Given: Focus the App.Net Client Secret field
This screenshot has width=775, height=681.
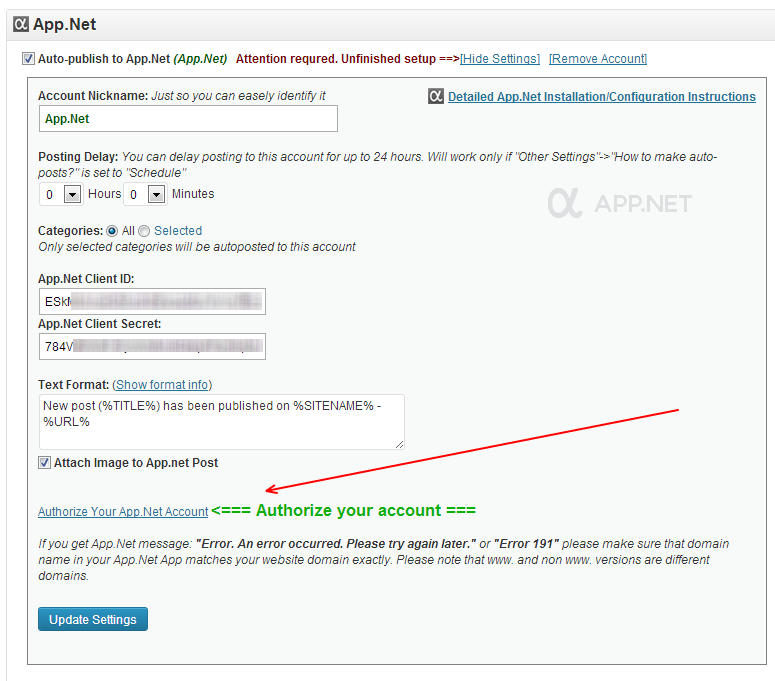Looking at the screenshot, I should tap(152, 346).
